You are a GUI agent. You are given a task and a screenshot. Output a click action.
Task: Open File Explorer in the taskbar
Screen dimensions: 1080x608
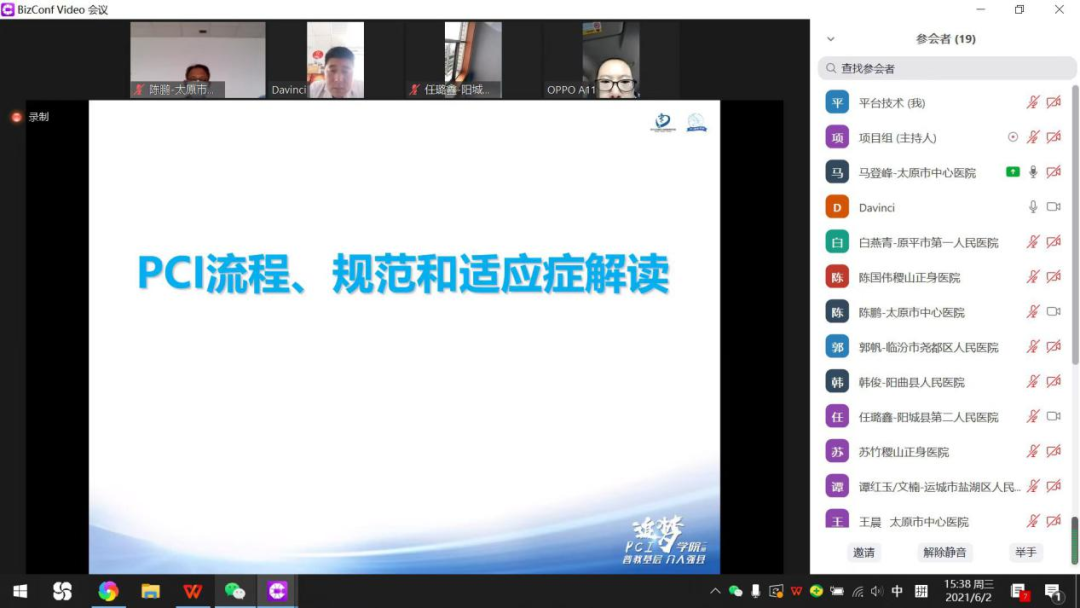[150, 591]
